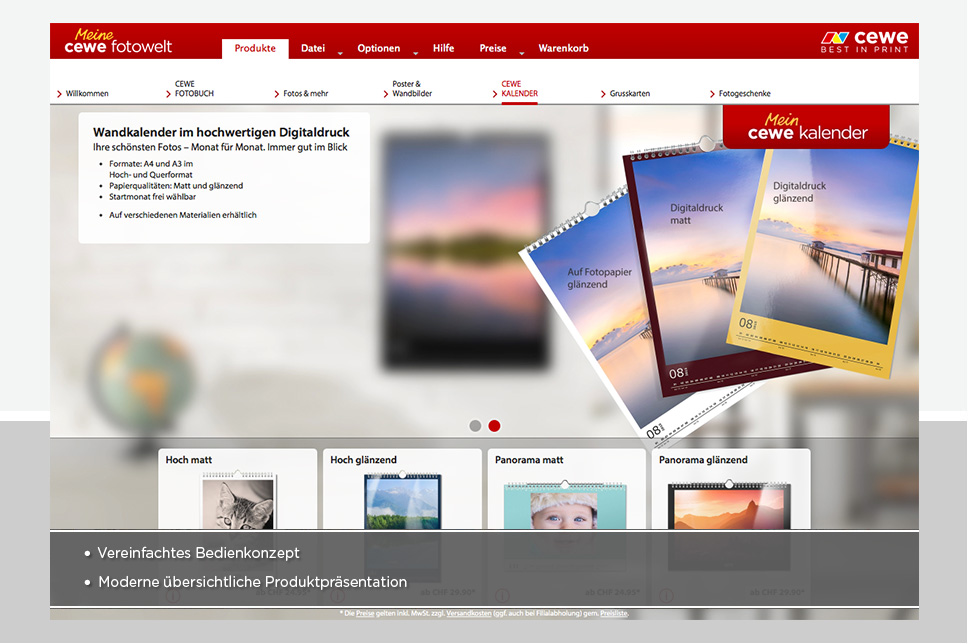Click 'Startmonat frei wählbar' bullet text
Screen dimensions: 968x644
coord(152,197)
